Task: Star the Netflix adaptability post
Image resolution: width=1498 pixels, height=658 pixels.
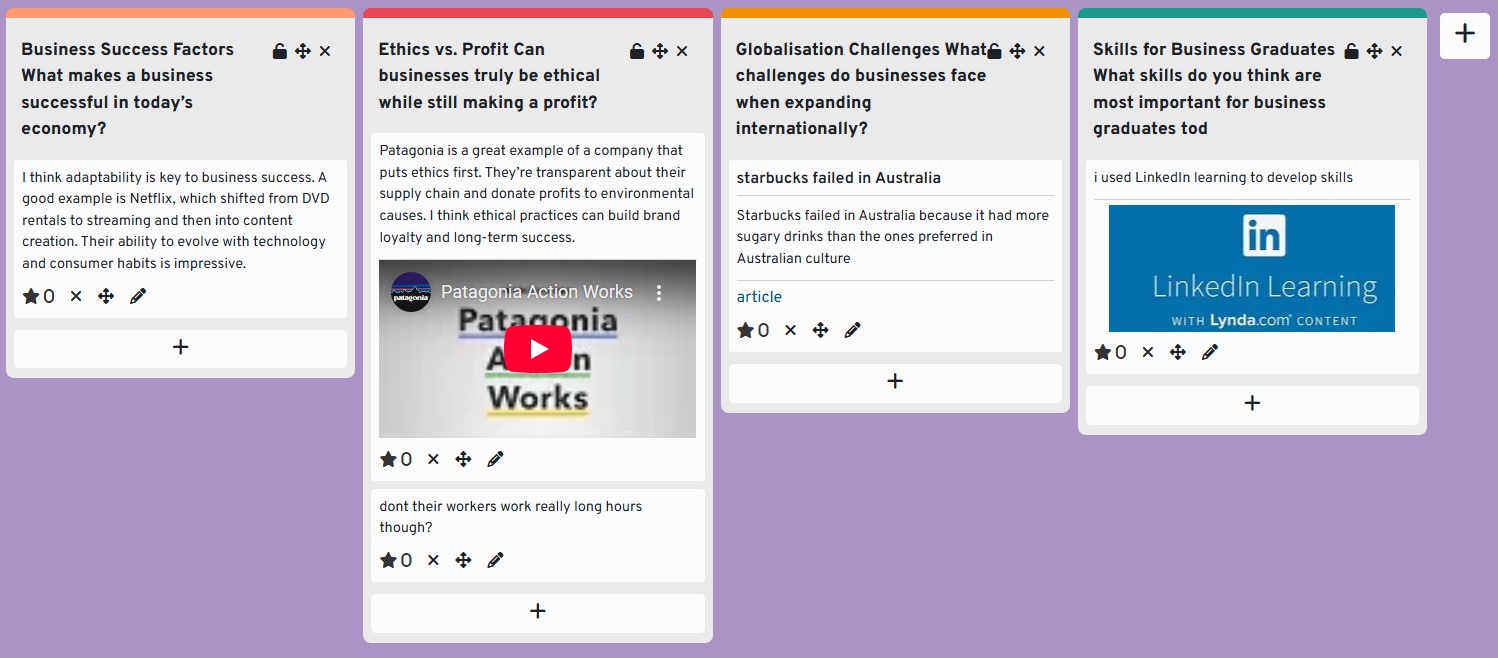Action: 32,295
